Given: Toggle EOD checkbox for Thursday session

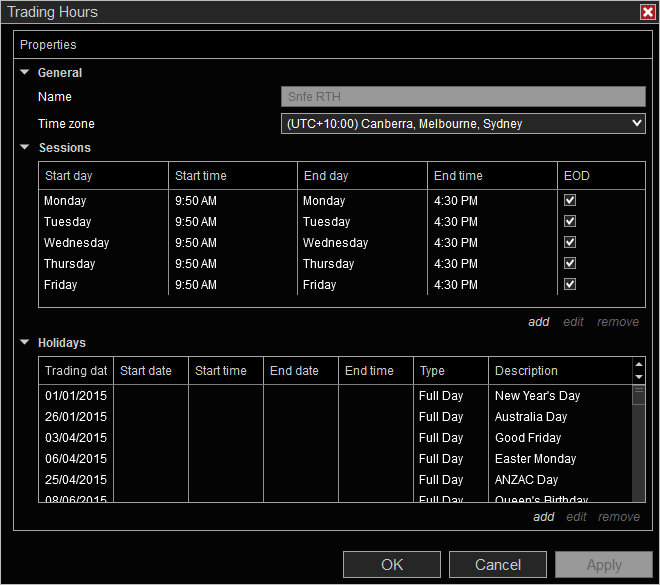Looking at the screenshot, I should [x=570, y=263].
